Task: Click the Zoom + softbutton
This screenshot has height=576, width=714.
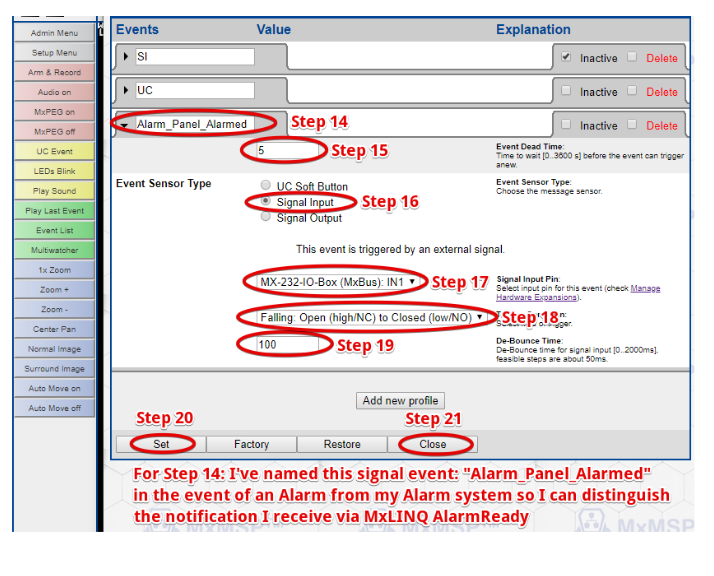Action: 54,290
